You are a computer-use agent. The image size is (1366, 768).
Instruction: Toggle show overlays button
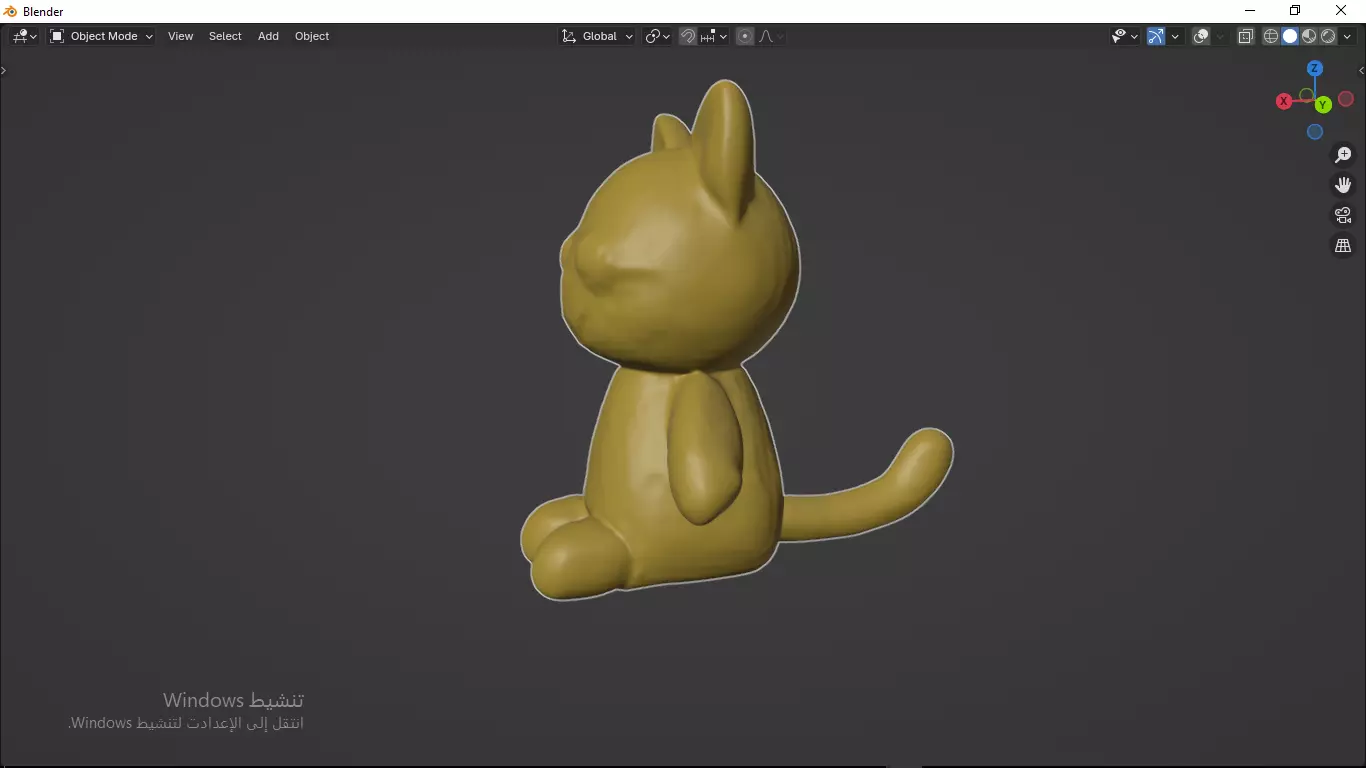1201,36
